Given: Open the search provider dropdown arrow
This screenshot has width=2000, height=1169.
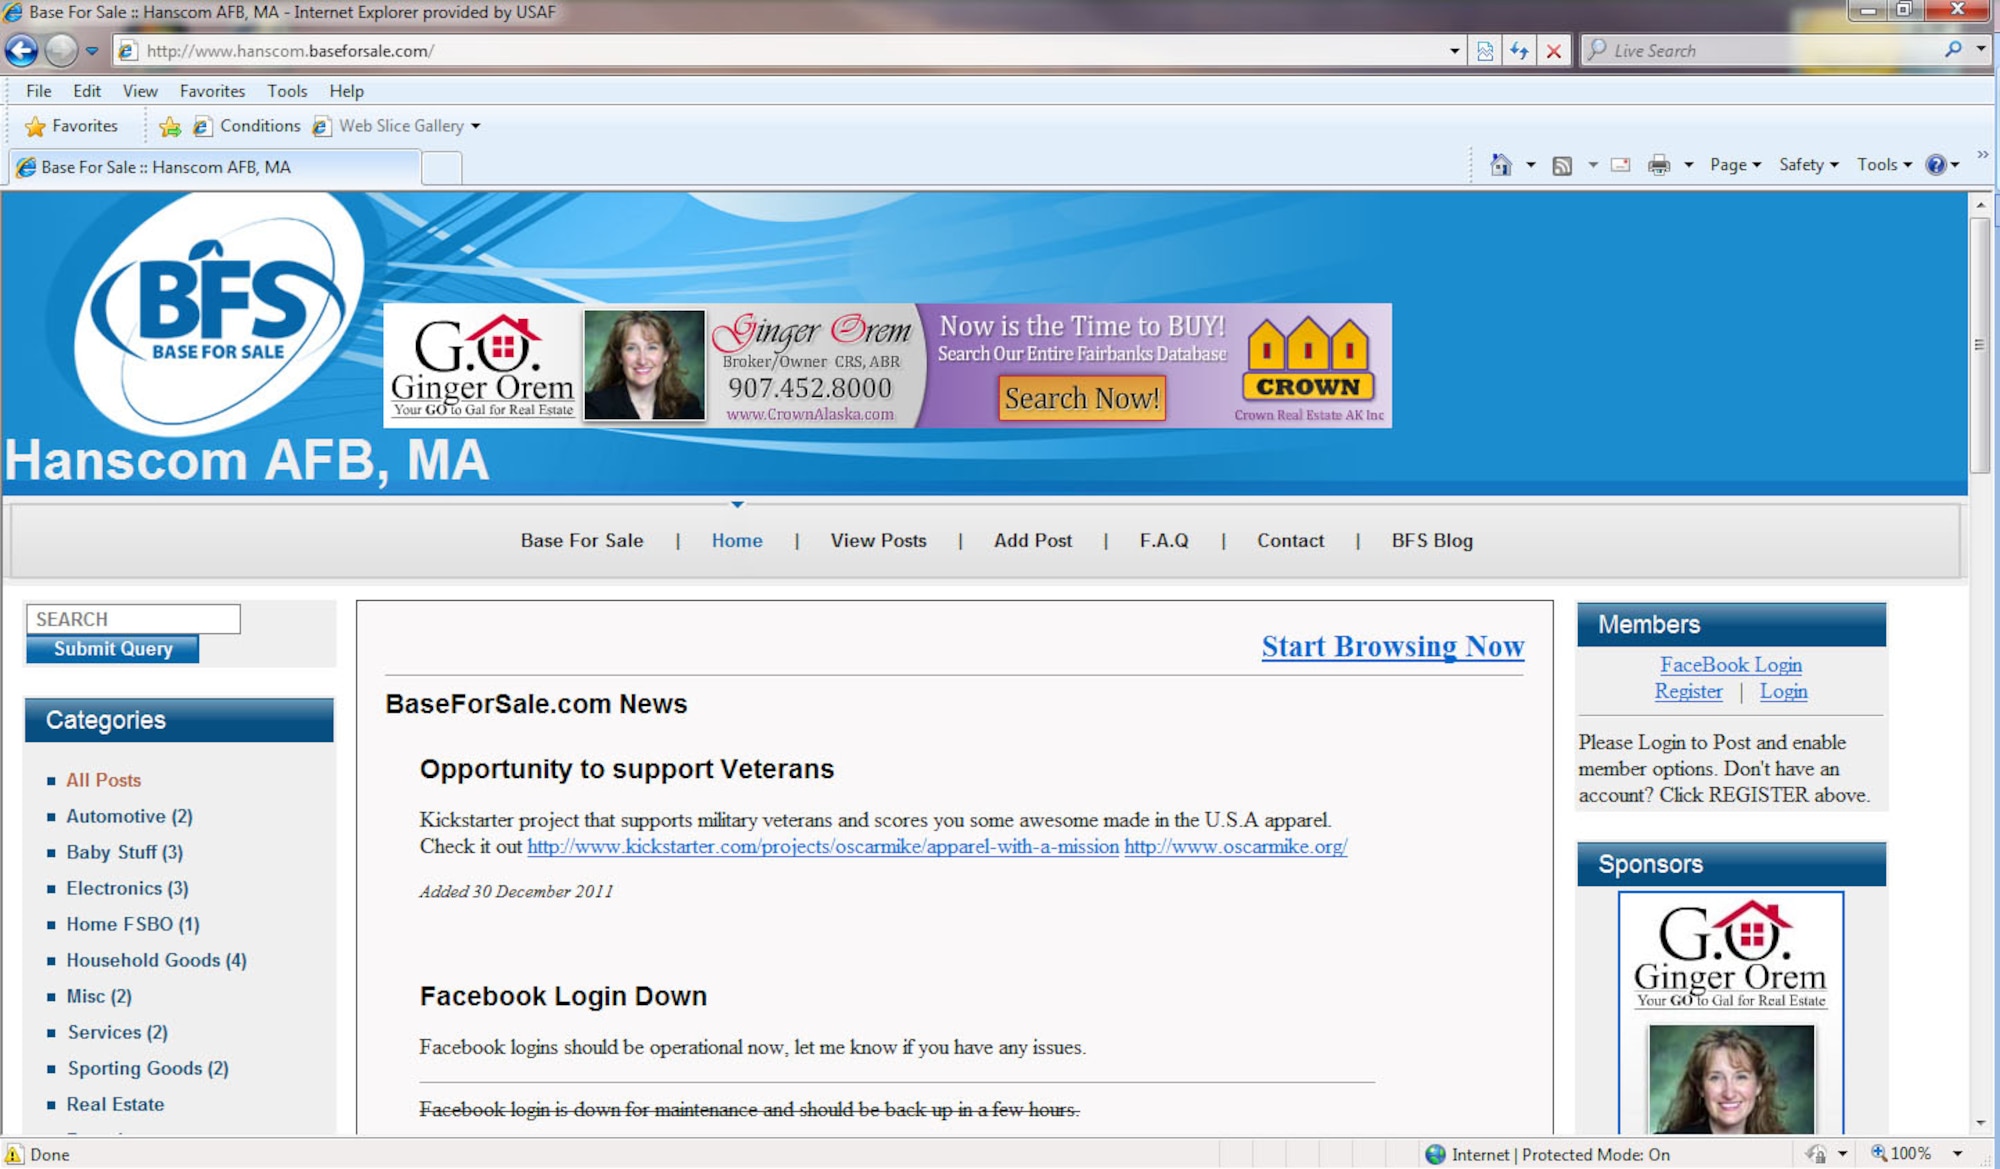Looking at the screenshot, I should click(x=1981, y=49).
